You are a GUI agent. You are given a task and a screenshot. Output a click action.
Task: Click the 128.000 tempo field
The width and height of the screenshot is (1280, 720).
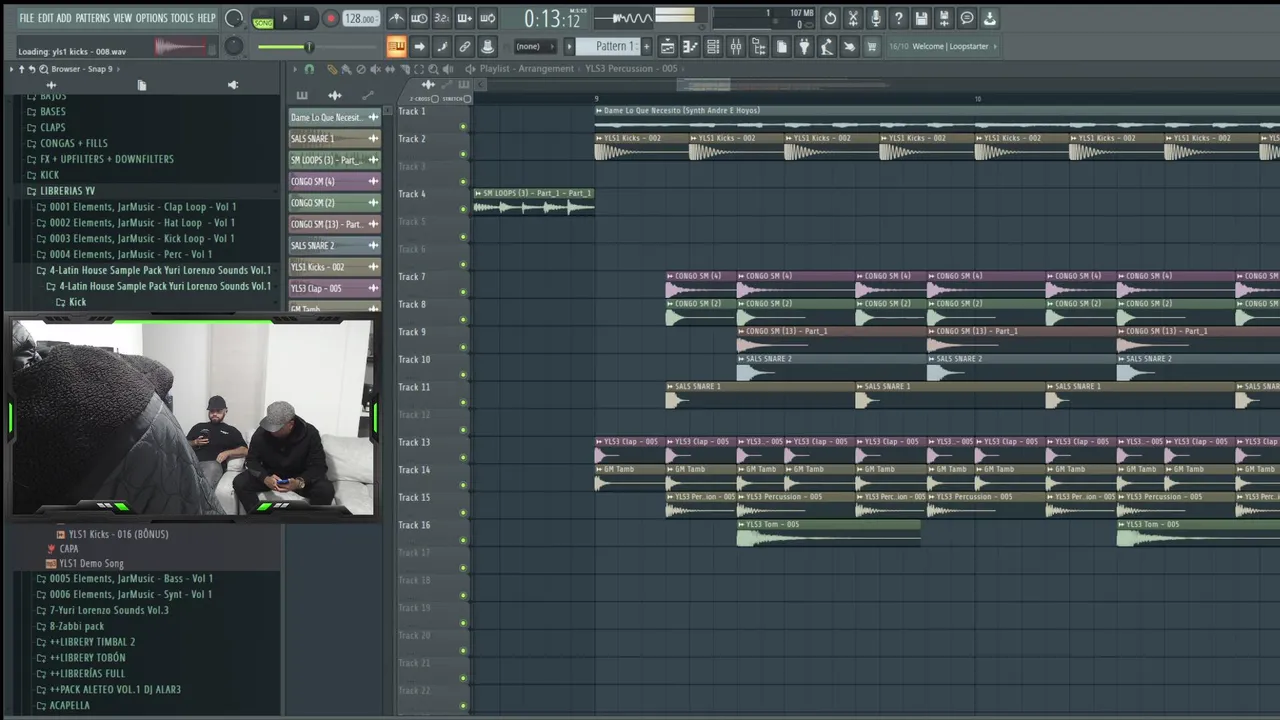tap(361, 19)
